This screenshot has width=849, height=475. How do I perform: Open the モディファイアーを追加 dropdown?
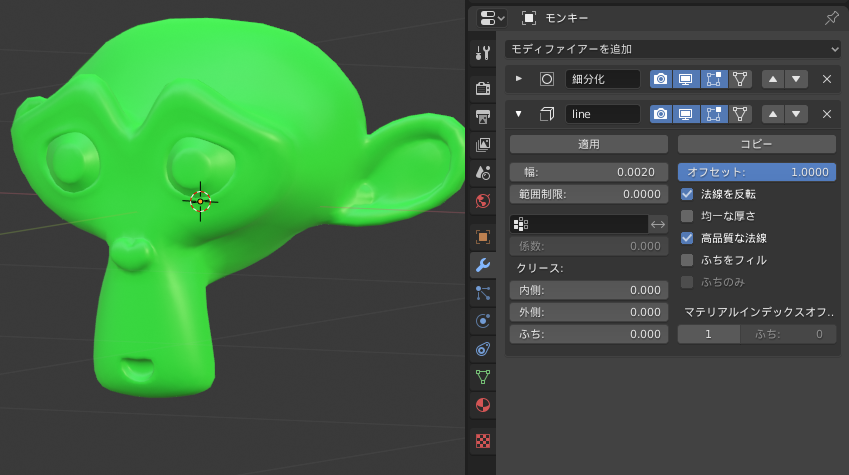[x=672, y=49]
